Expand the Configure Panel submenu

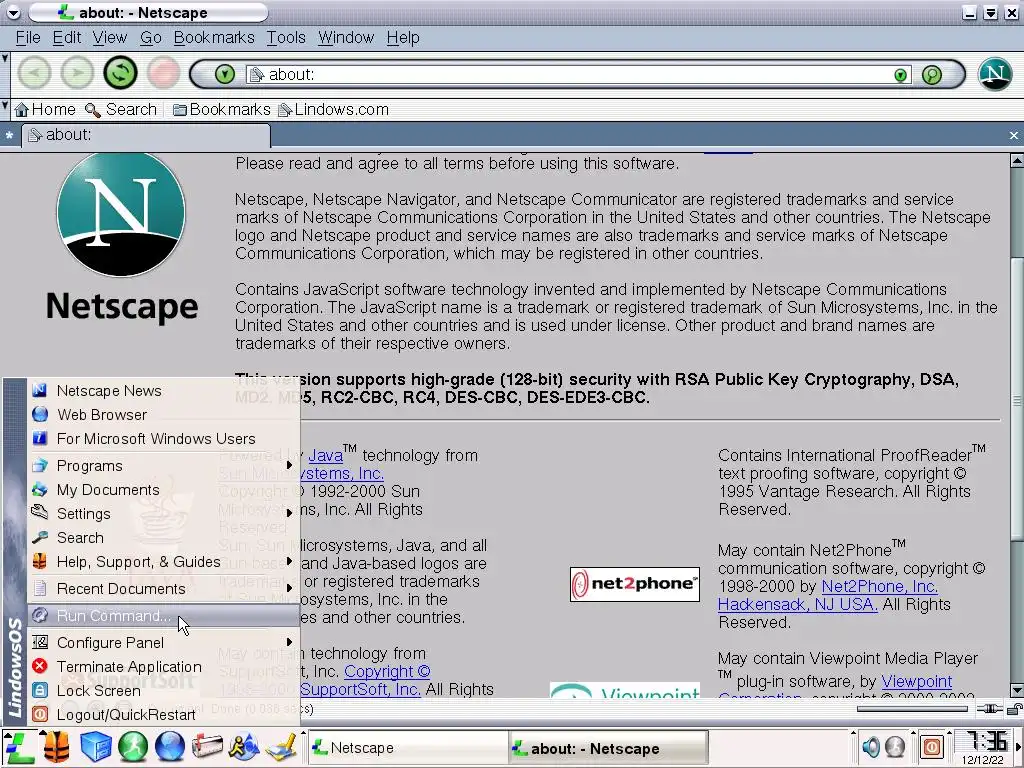163,643
